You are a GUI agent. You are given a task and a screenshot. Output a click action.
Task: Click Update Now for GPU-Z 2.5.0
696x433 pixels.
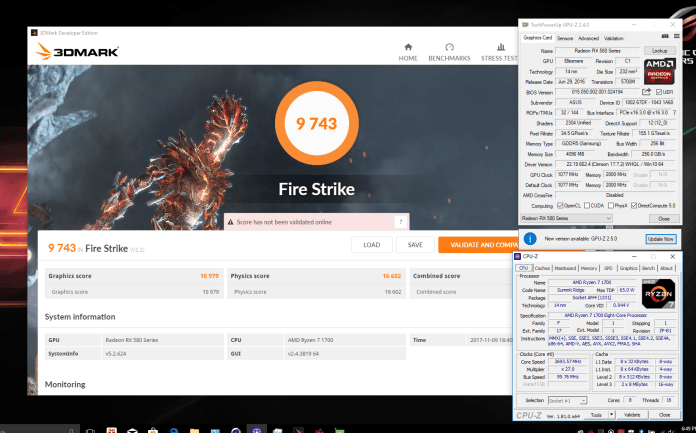point(661,239)
